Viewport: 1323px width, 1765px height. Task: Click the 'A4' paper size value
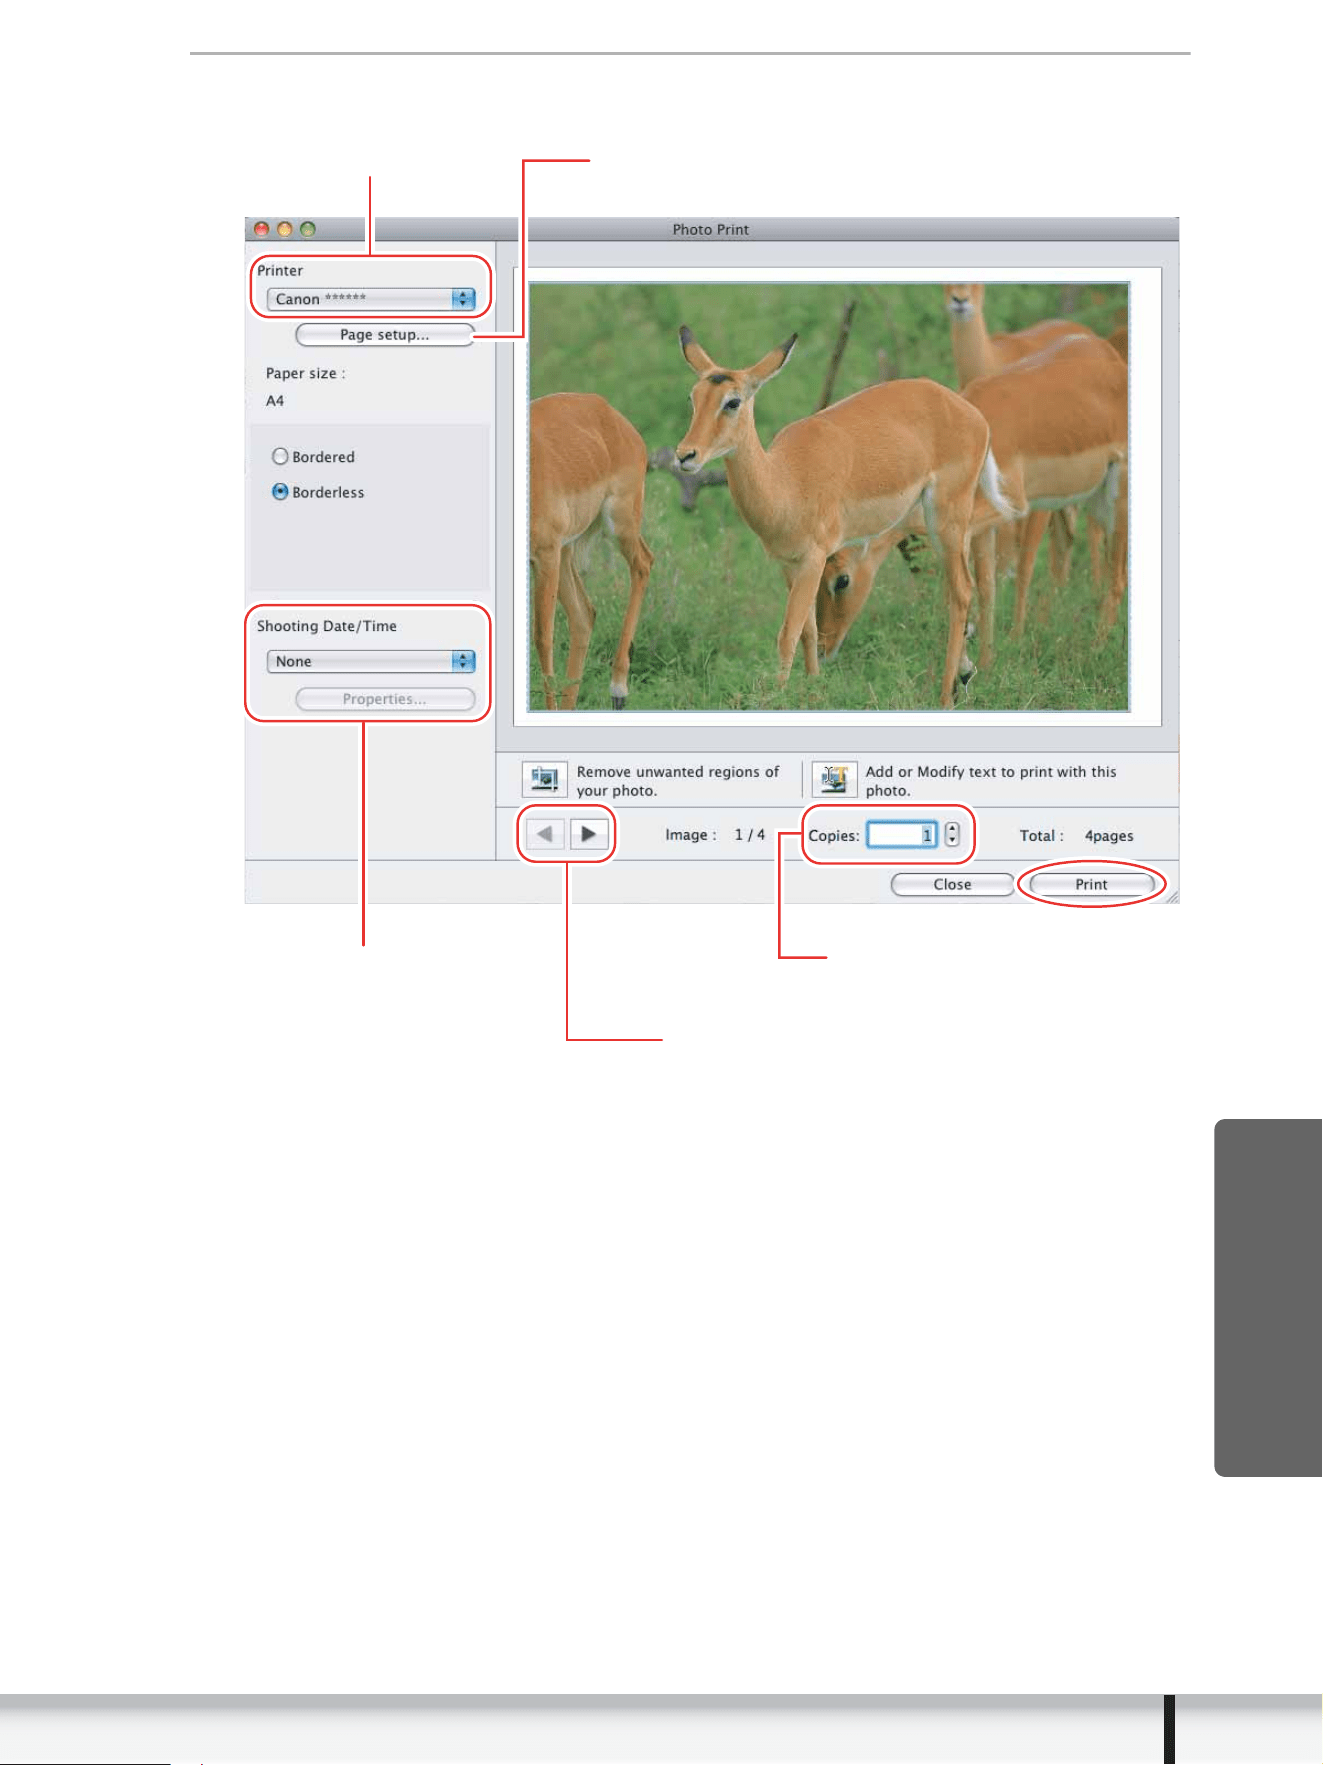(x=275, y=401)
